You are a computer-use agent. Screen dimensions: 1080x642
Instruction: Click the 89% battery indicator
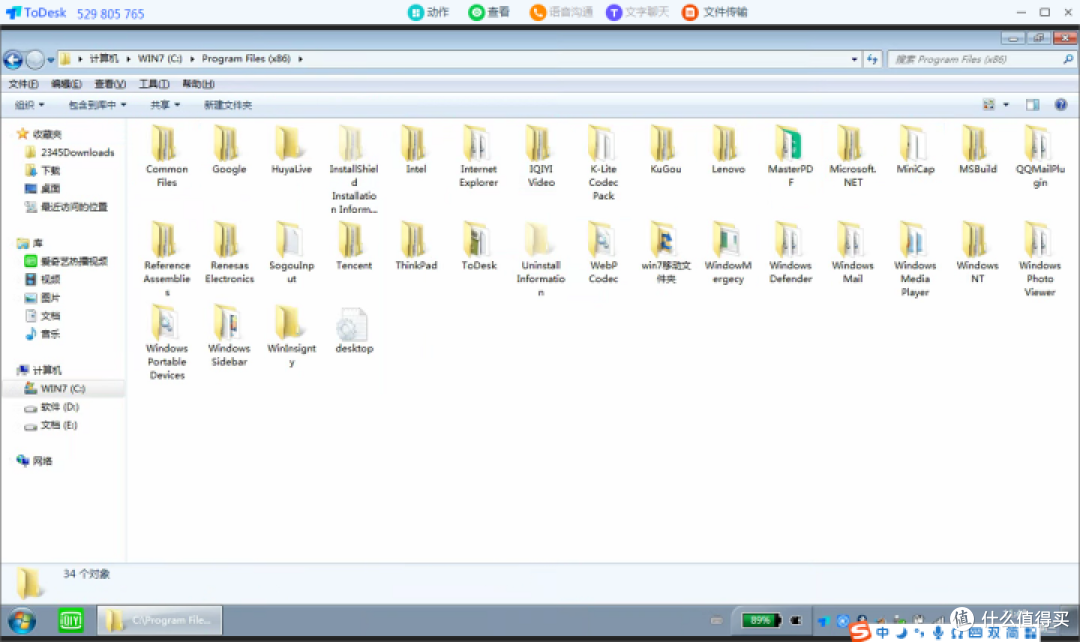pos(760,621)
